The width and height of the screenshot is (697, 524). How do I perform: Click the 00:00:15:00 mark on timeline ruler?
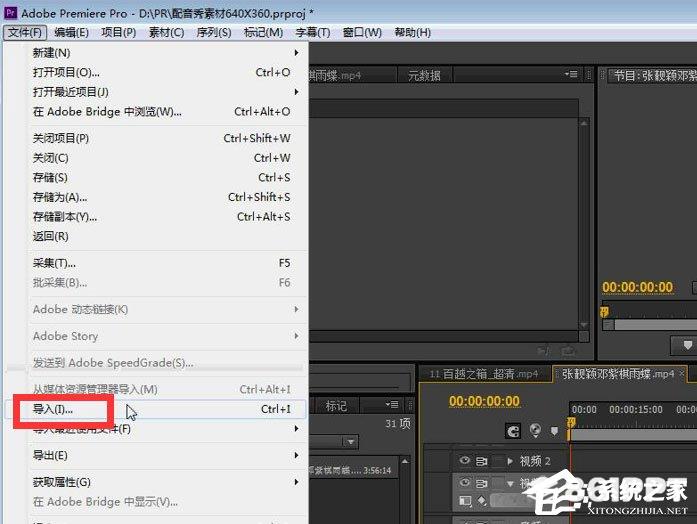click(636, 409)
